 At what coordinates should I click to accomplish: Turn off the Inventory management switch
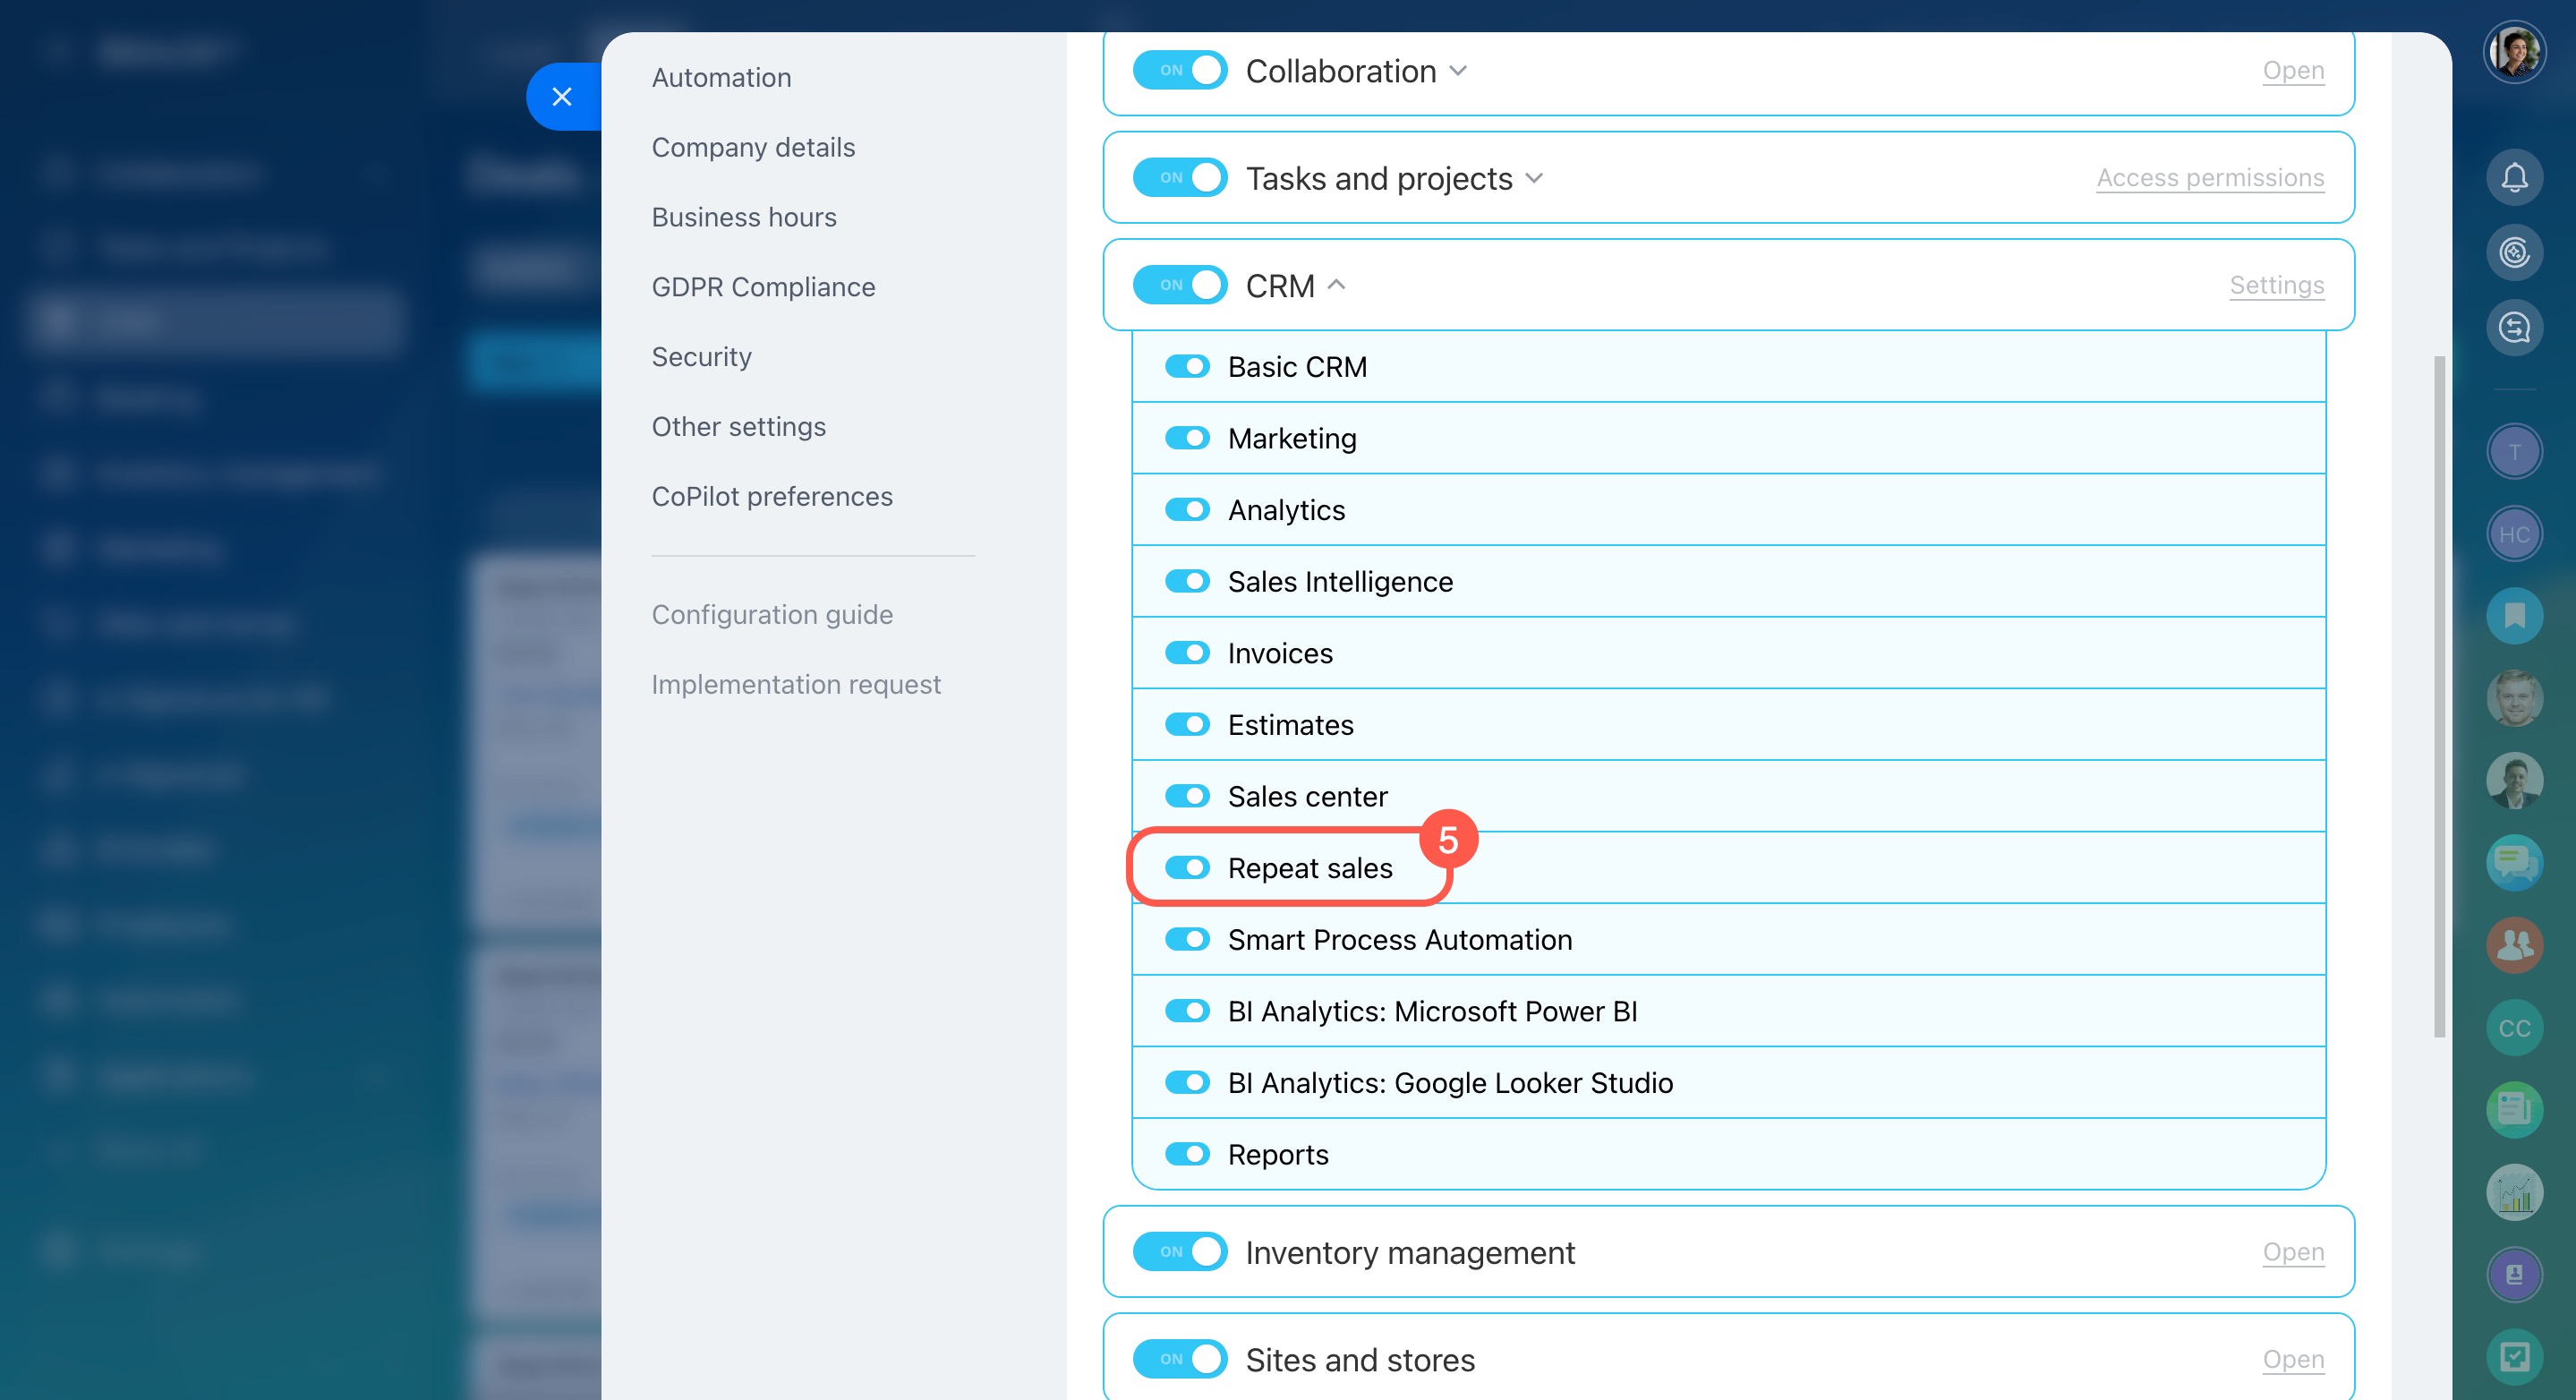(x=1180, y=1251)
